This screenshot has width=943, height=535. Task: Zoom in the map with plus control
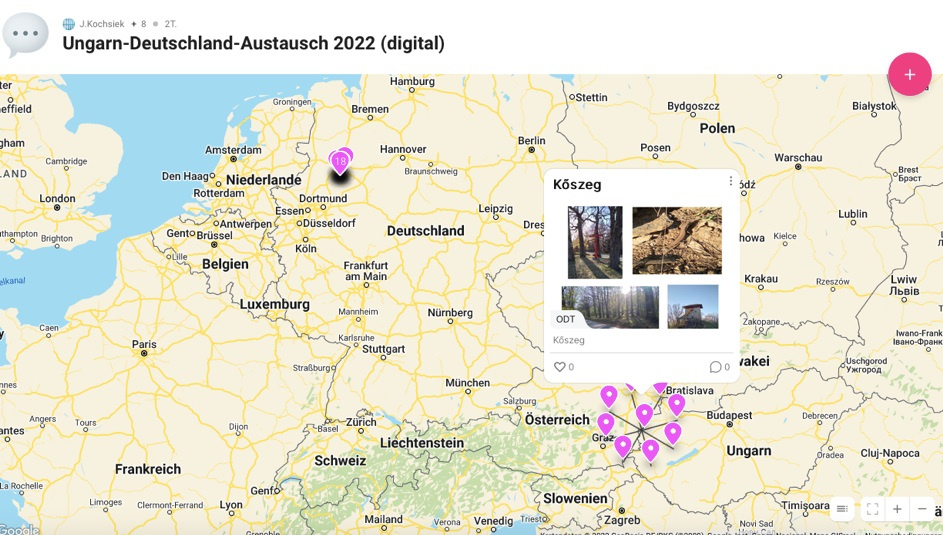click(897, 509)
